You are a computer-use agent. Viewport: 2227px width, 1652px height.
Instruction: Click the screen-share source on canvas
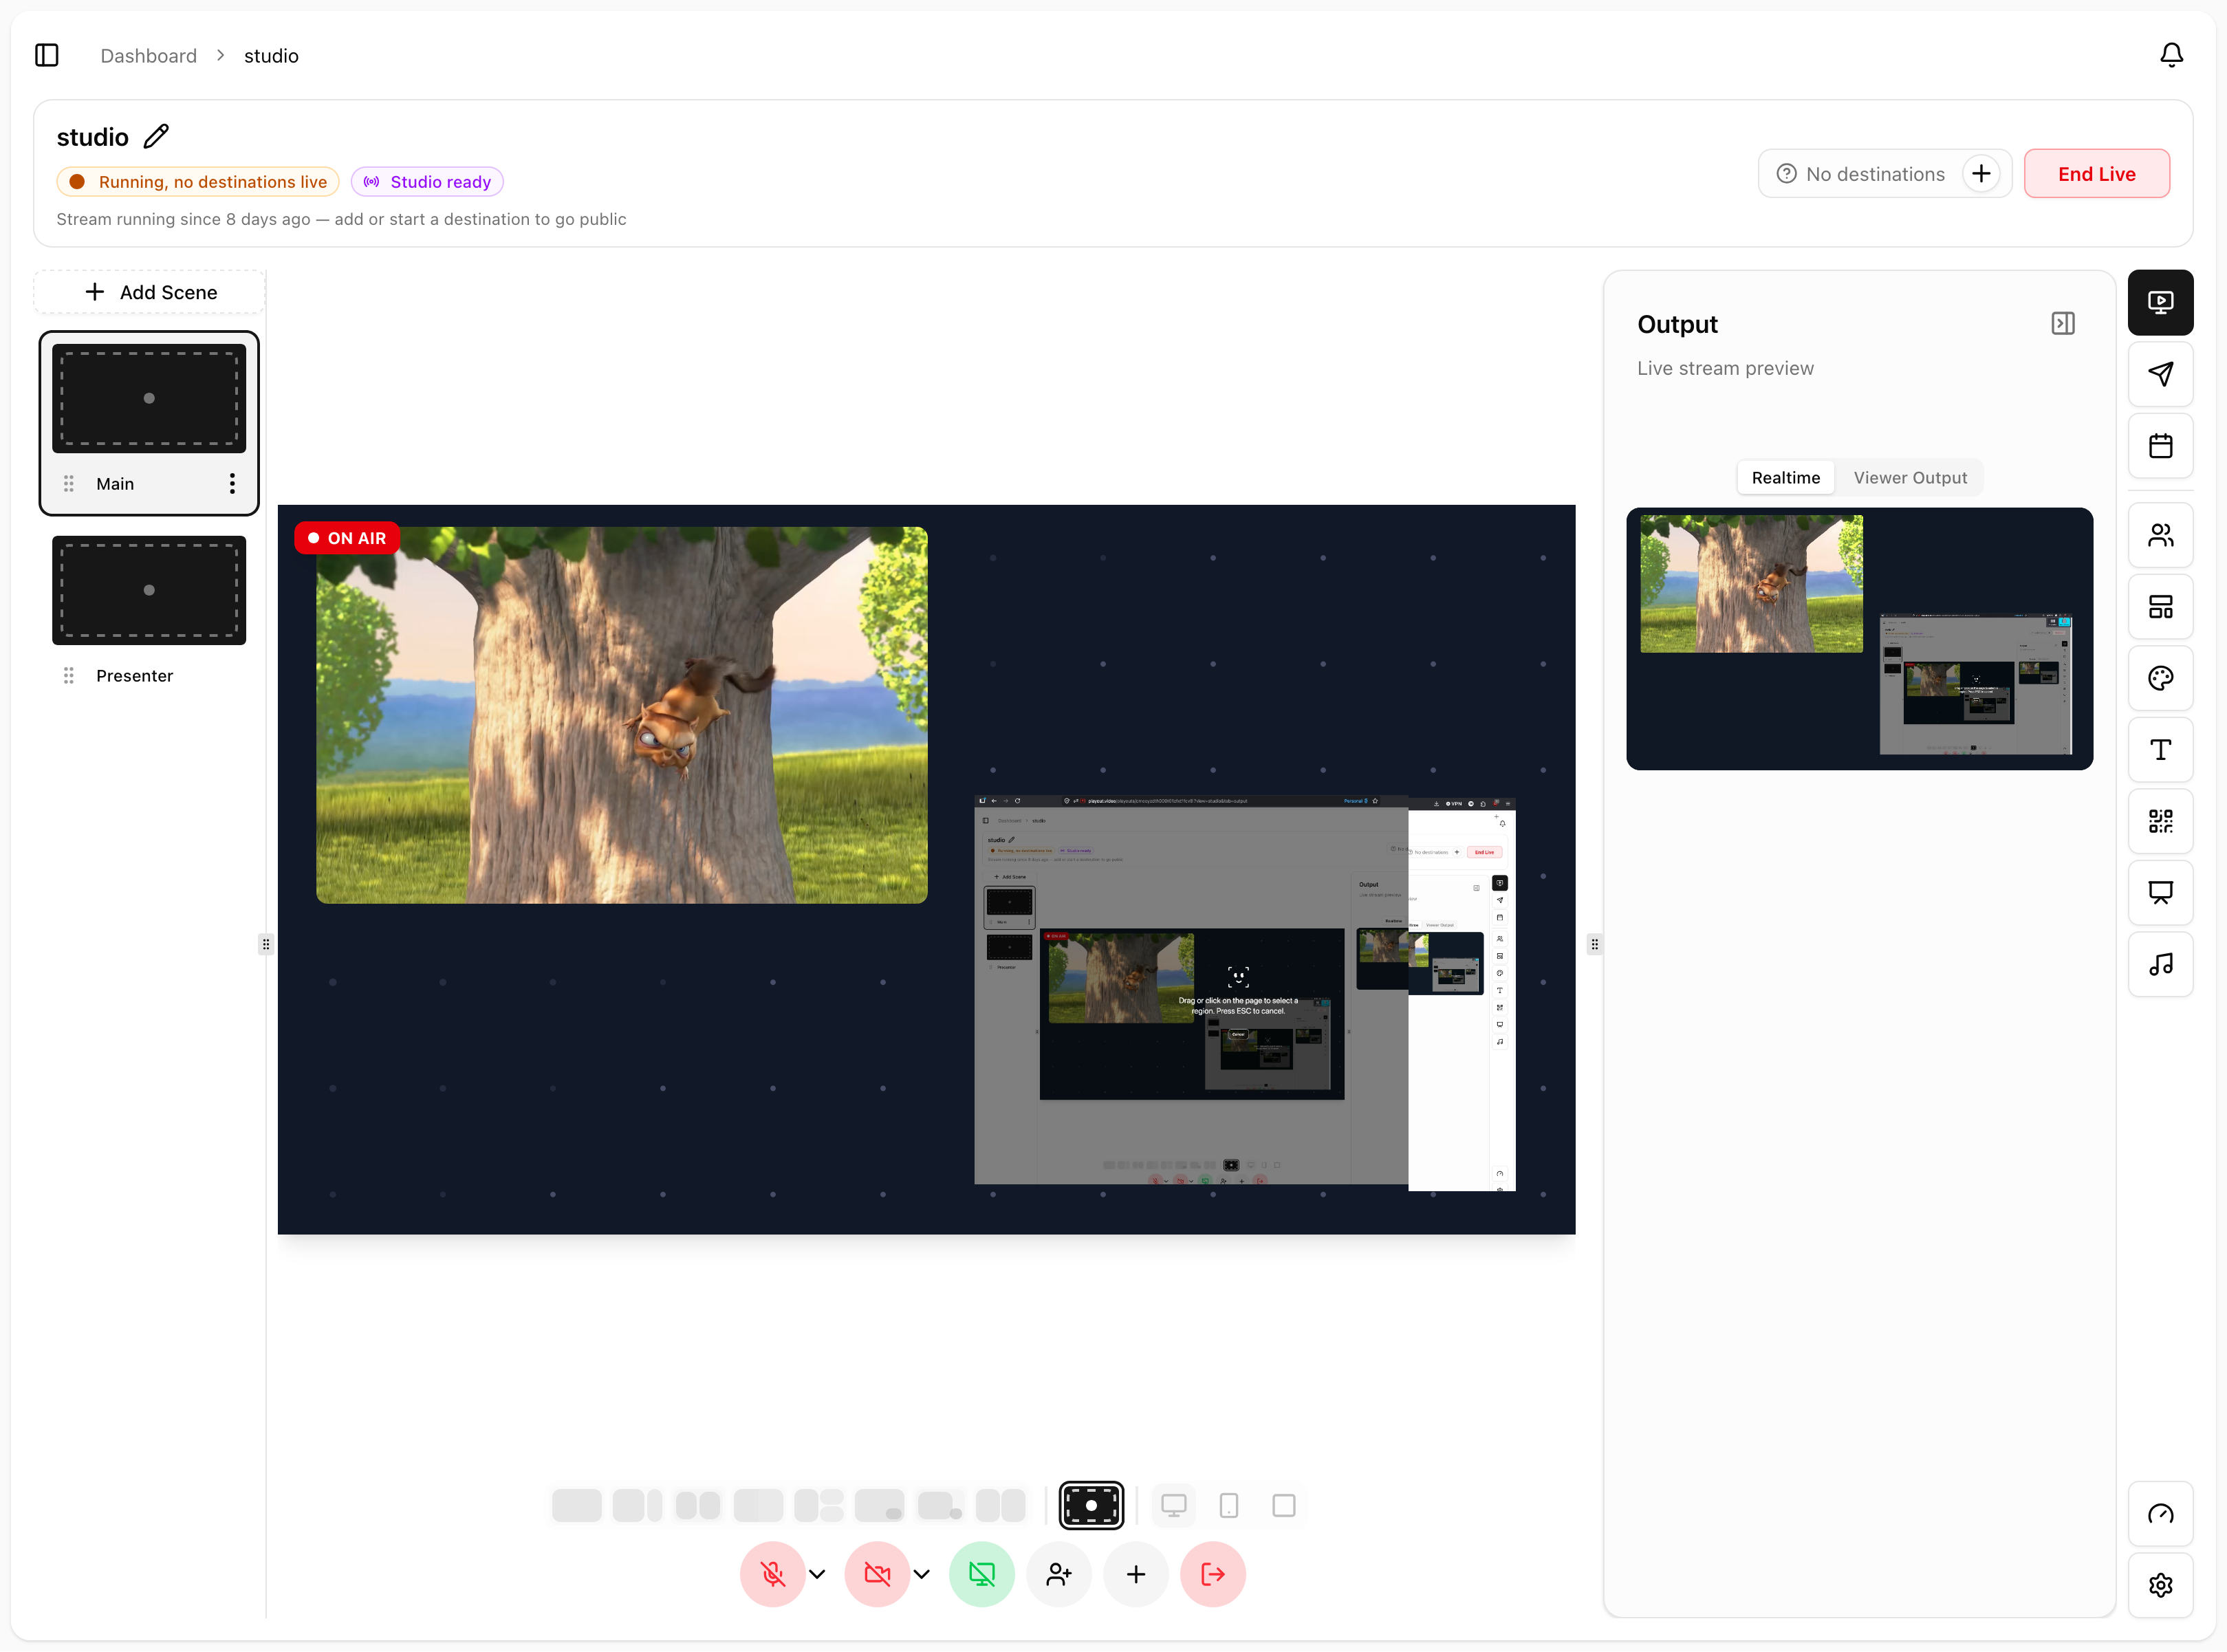tap(1245, 993)
